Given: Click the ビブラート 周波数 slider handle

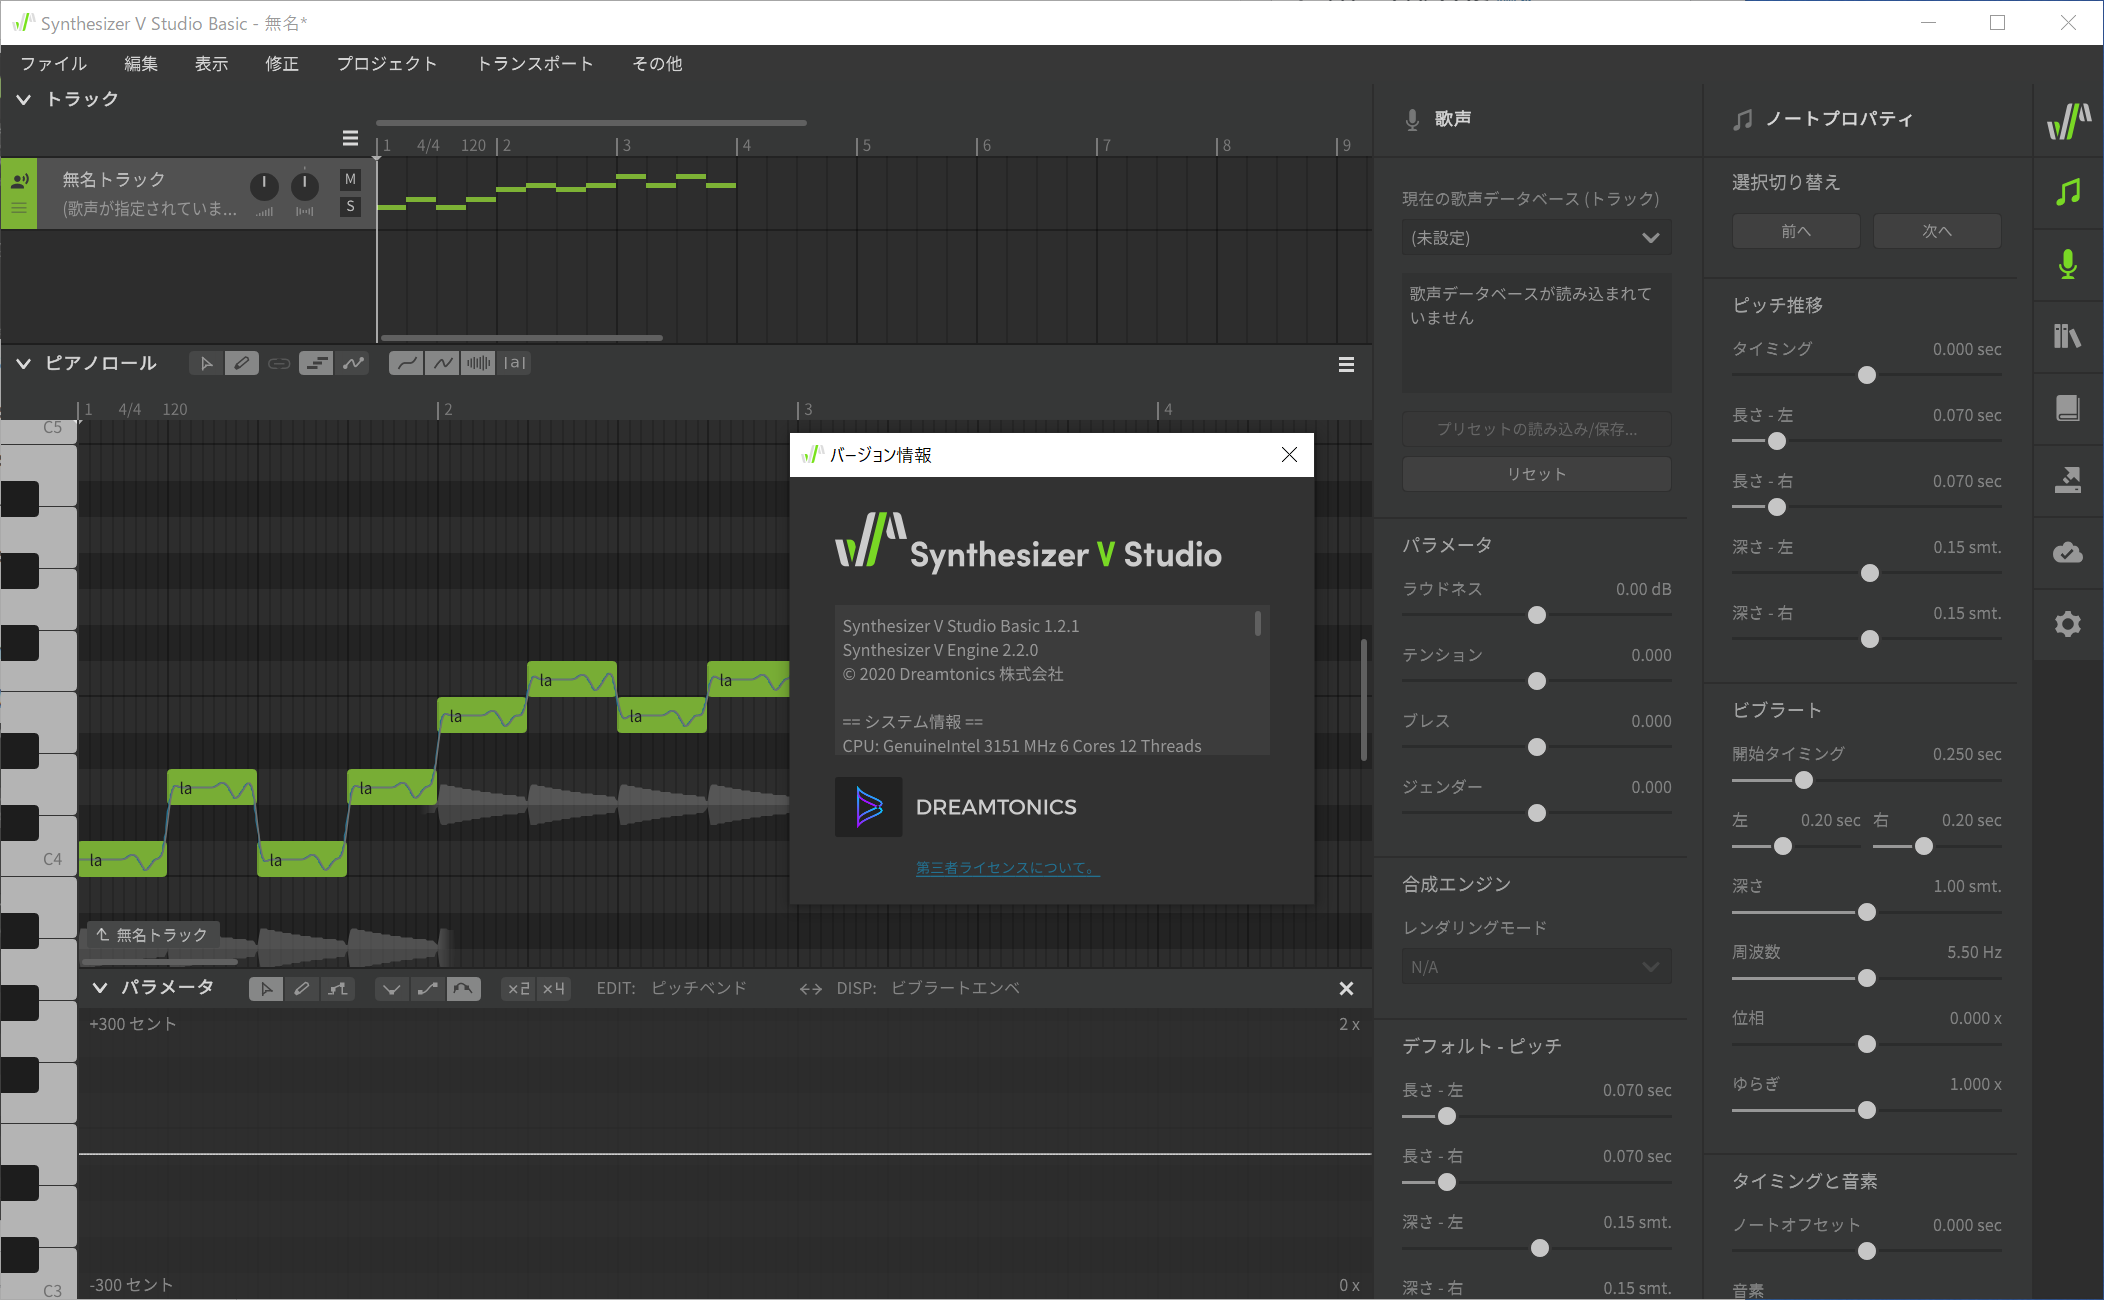Looking at the screenshot, I should pos(1866,978).
